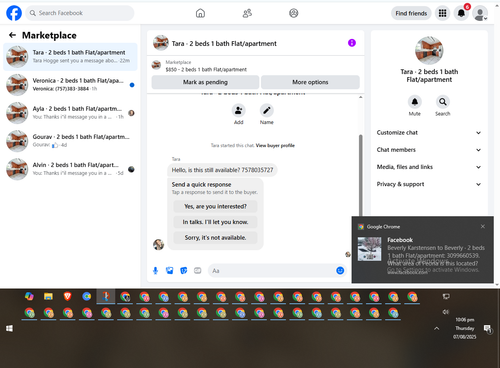
Task: Click the message Hello, is this still available?
Action: [222, 170]
